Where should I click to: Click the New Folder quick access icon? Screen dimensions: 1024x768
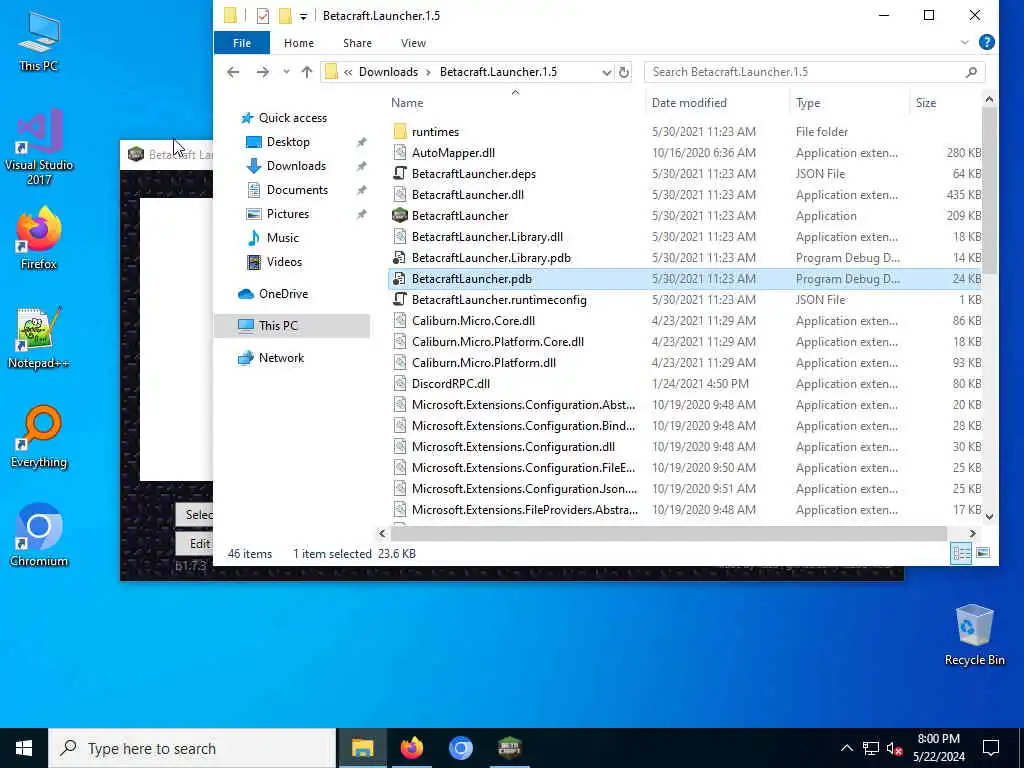(285, 16)
